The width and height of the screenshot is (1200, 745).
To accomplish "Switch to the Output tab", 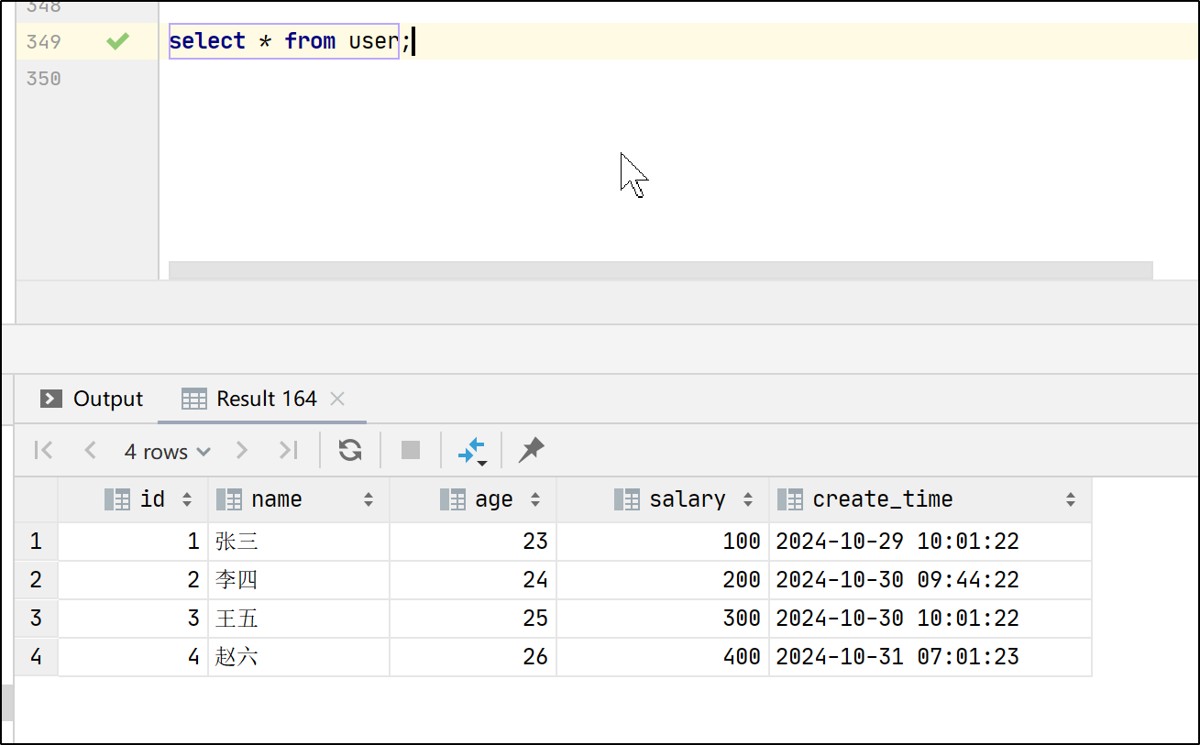I will (x=92, y=399).
